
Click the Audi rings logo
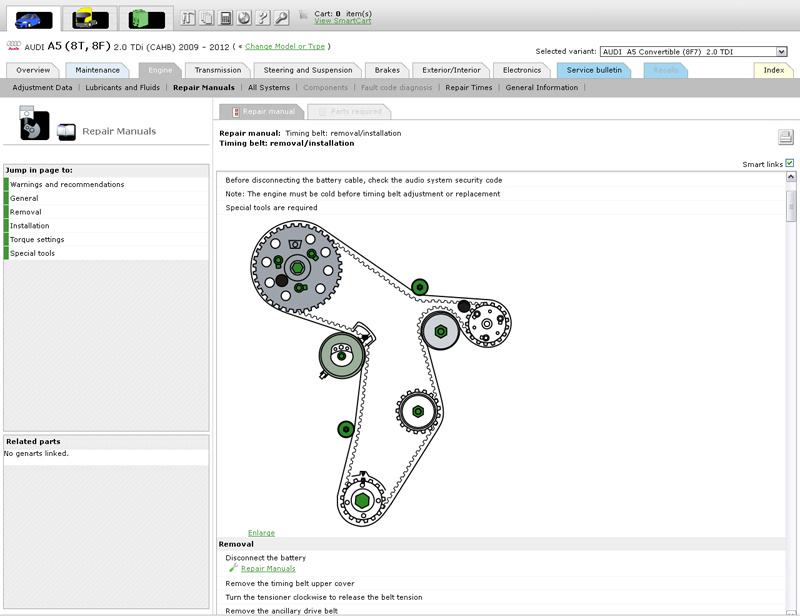pos(14,45)
